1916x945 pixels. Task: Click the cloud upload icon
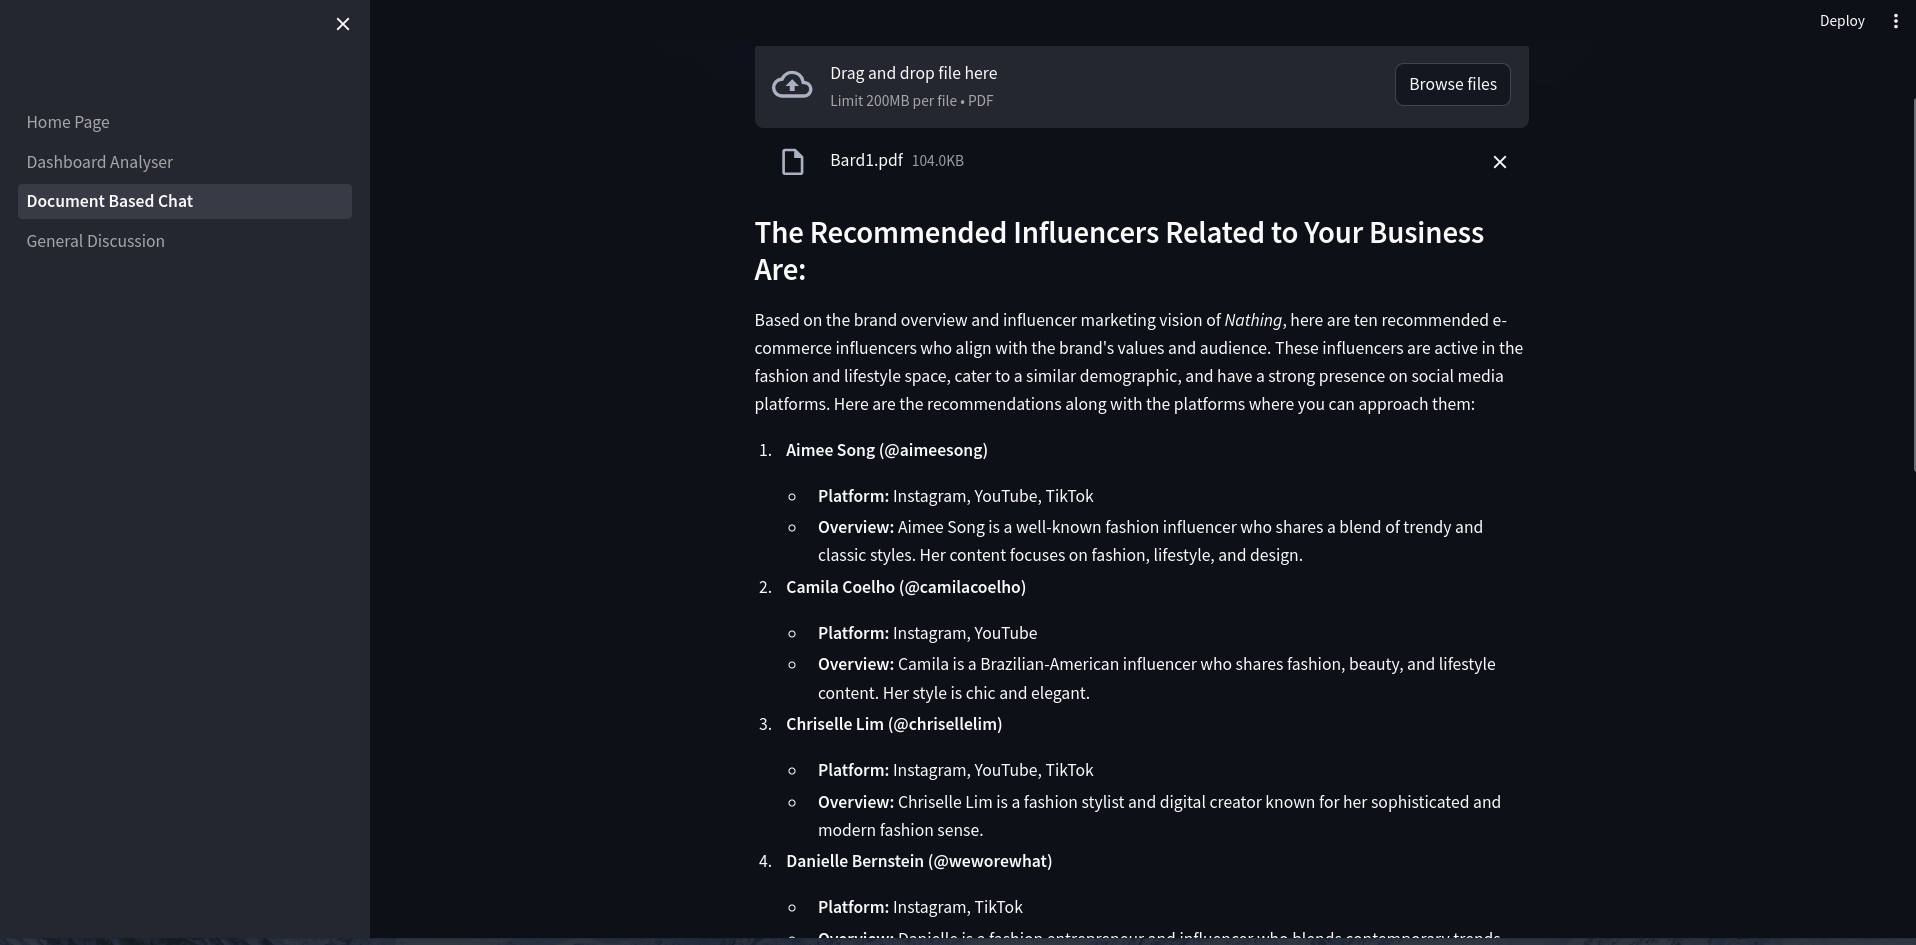pyautogui.click(x=792, y=85)
